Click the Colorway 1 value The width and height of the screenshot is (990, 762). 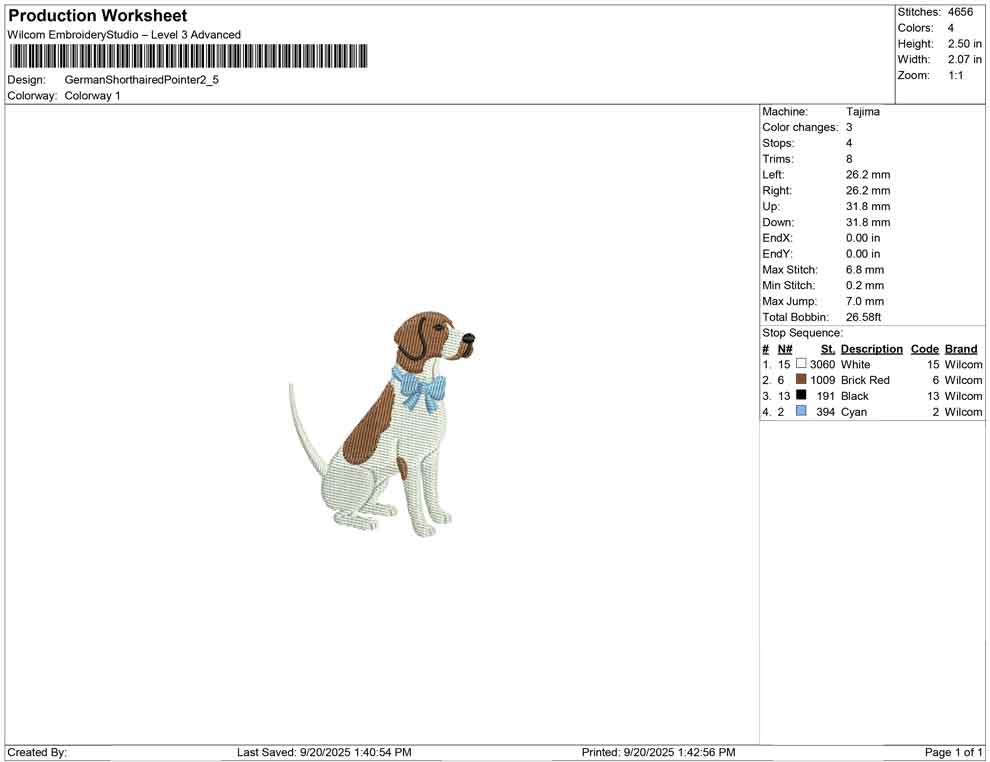[x=92, y=96]
